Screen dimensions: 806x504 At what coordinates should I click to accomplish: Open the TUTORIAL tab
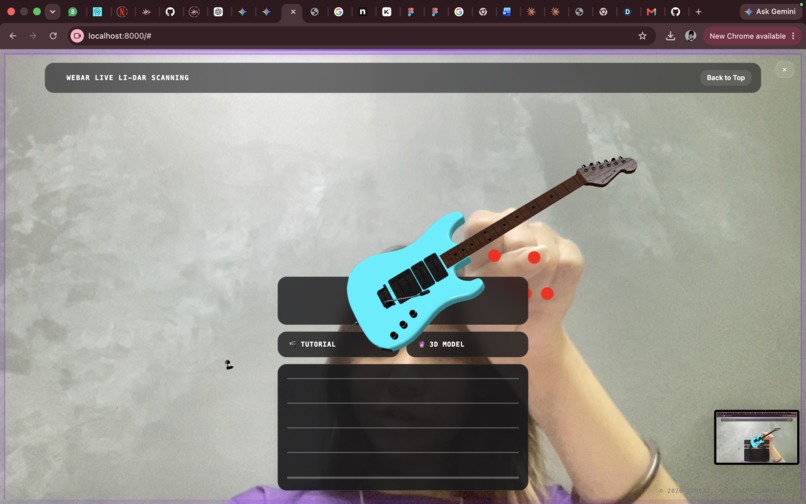(338, 344)
